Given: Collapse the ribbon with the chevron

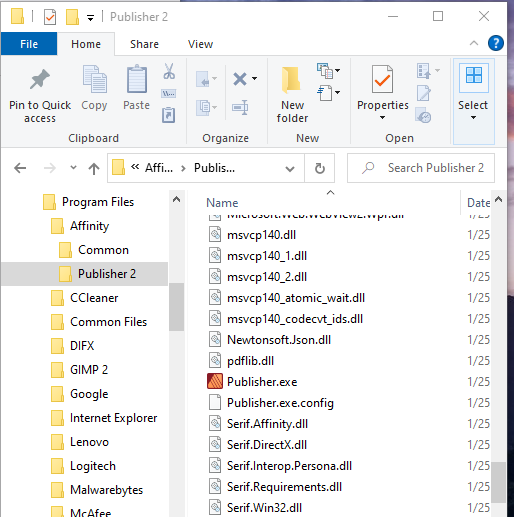Looking at the screenshot, I should point(474,43).
